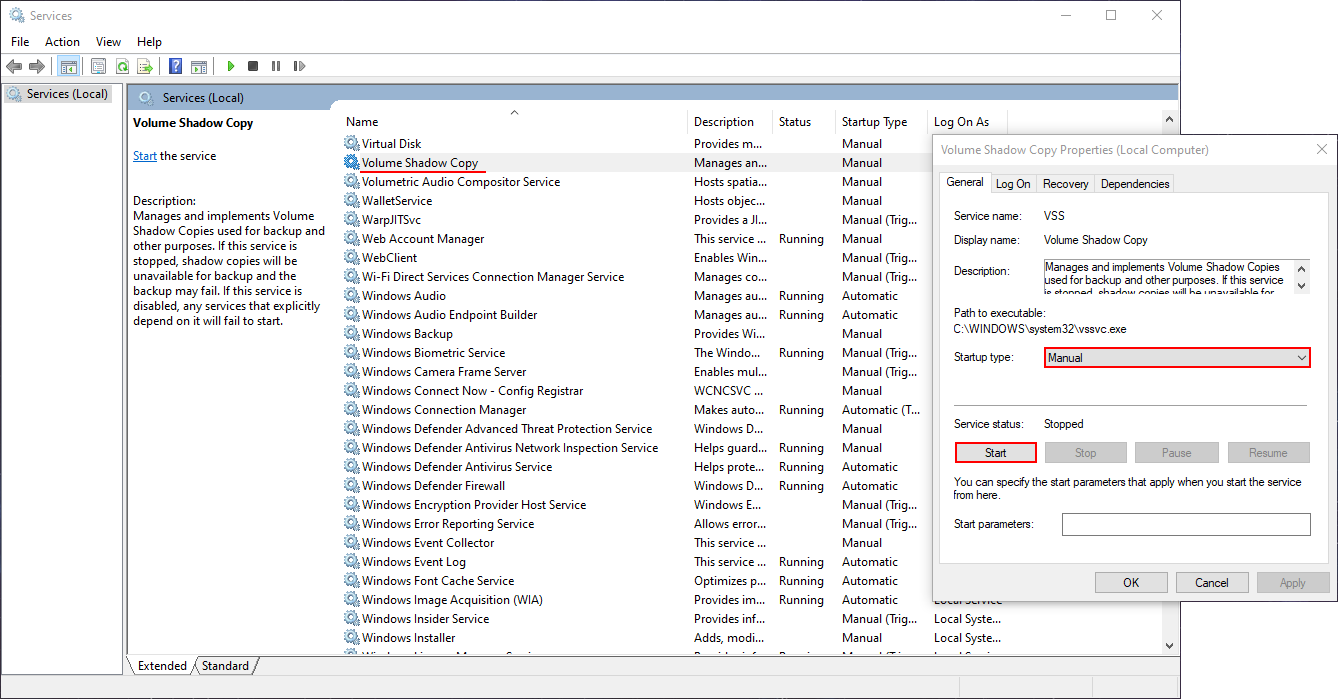1338x699 pixels.
Task: Select Windows Biometric Service row
Action: (636, 352)
